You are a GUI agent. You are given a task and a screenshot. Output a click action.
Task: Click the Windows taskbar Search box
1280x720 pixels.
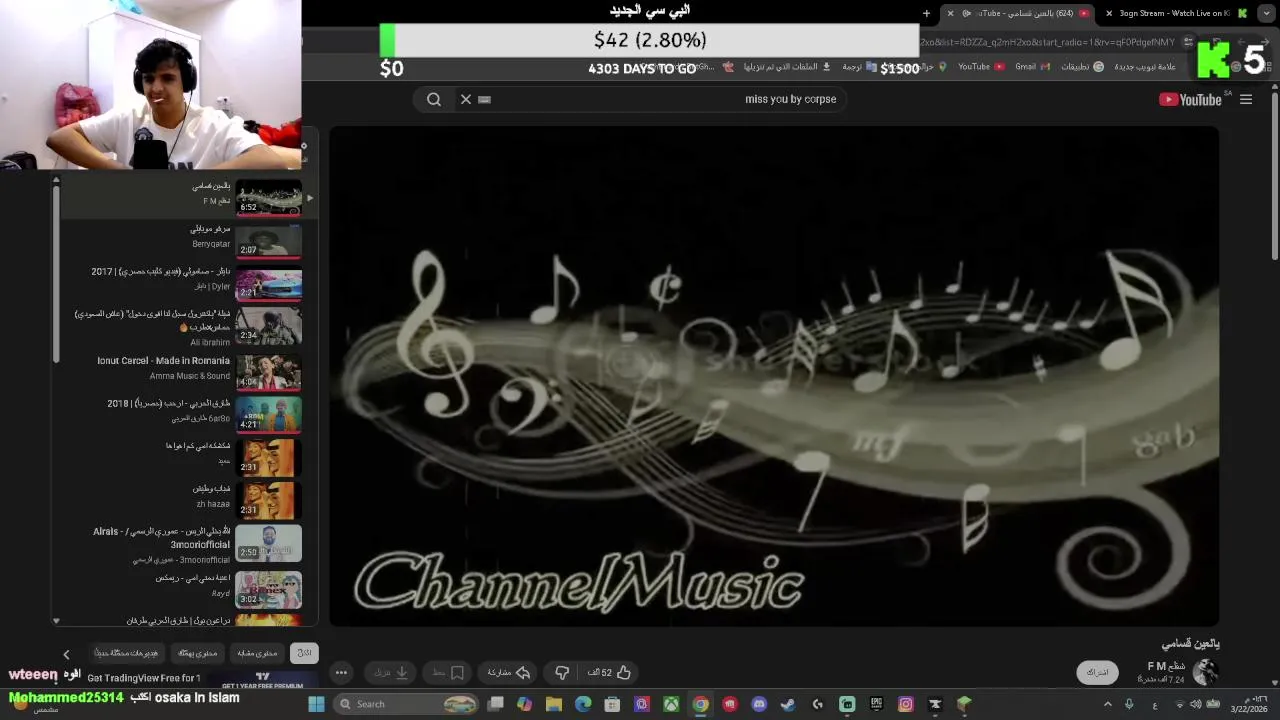(x=407, y=704)
